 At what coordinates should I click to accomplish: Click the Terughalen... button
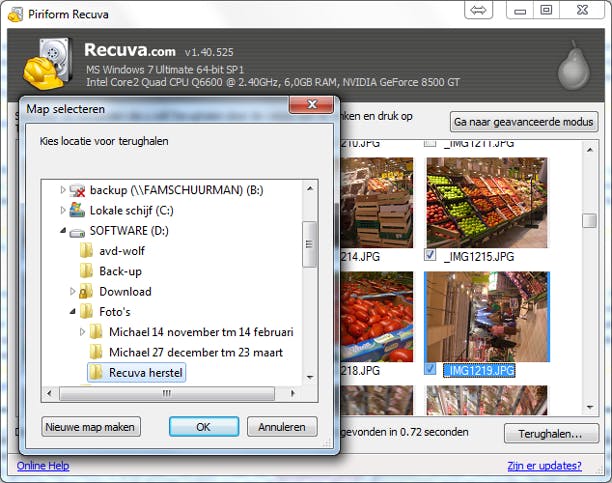pos(551,433)
